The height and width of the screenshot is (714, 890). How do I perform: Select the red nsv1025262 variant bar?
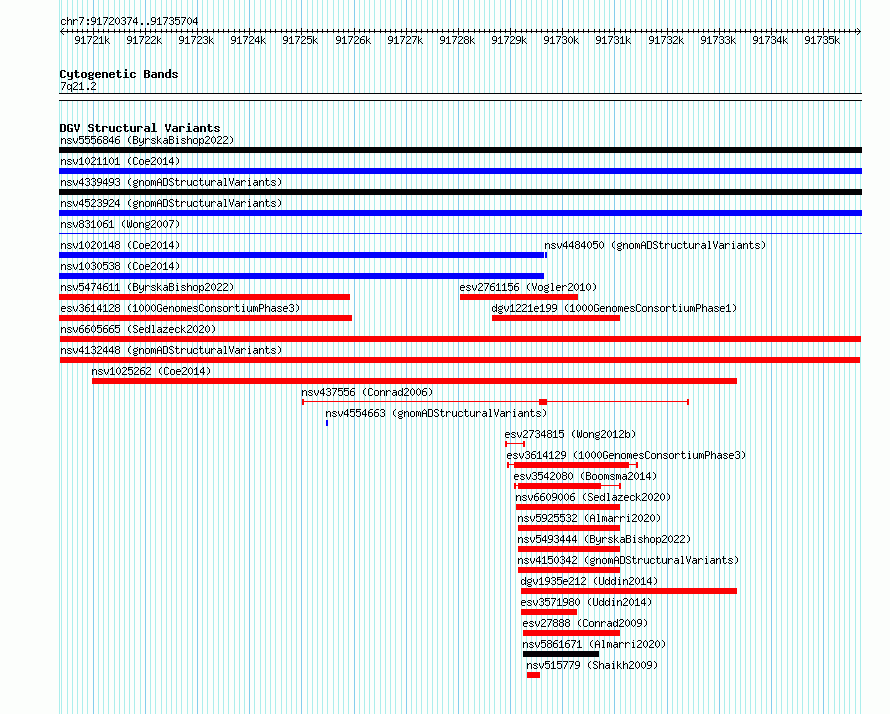click(414, 381)
